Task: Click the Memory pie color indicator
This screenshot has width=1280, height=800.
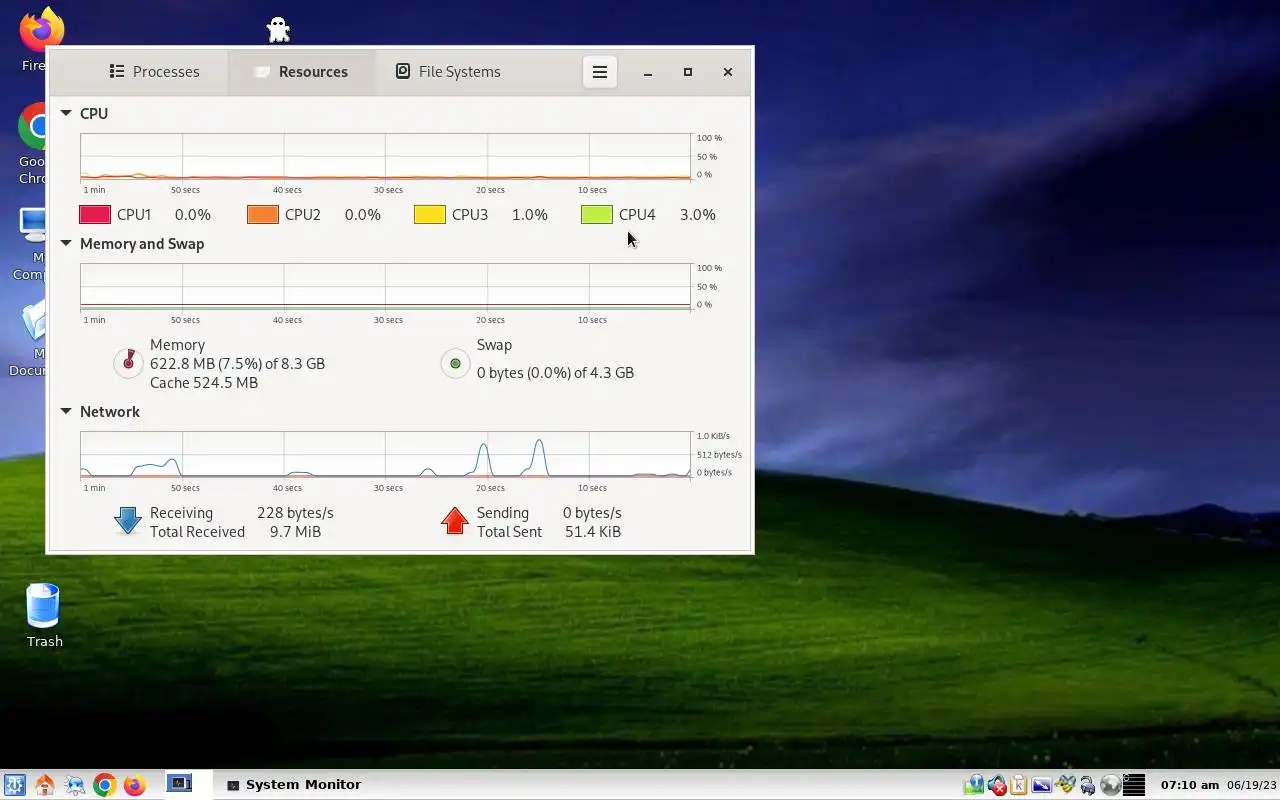Action: click(x=128, y=363)
